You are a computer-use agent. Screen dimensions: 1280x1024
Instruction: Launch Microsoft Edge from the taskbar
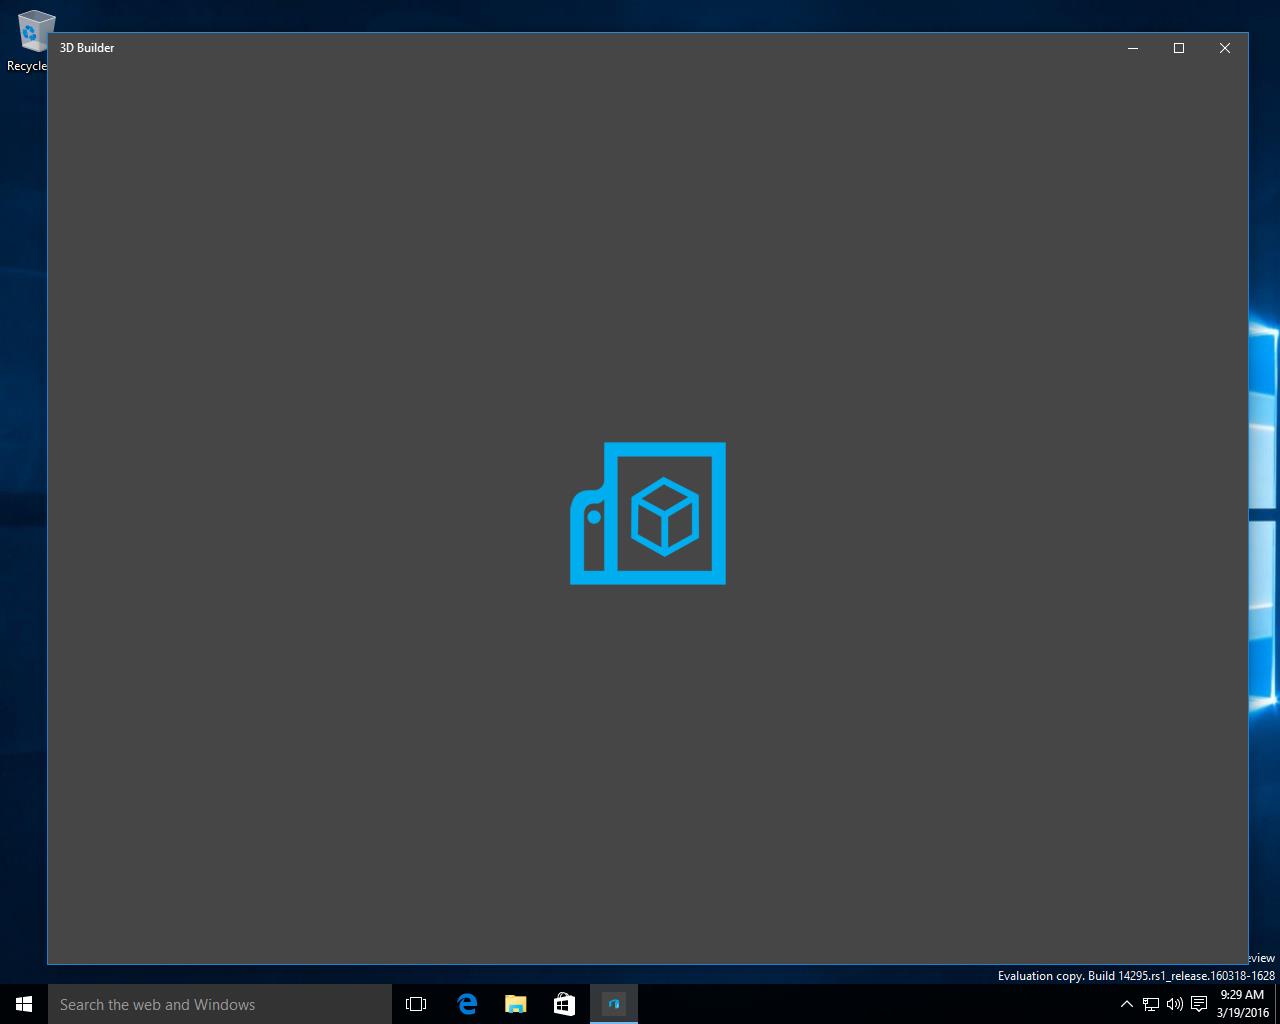466,1004
